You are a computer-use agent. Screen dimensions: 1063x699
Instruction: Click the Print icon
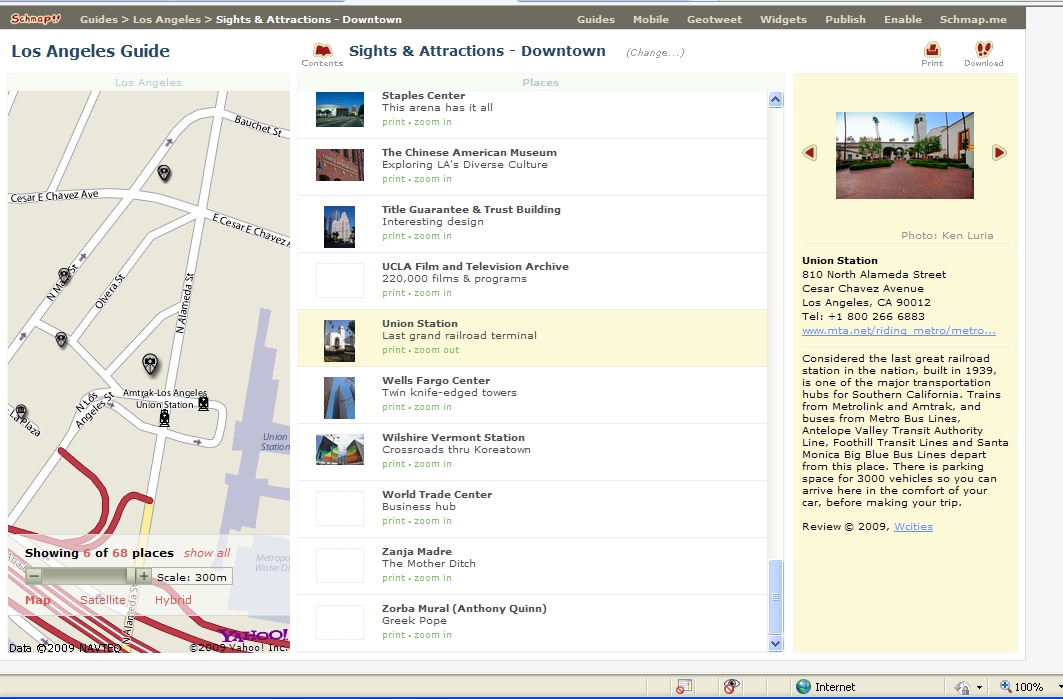[932, 49]
